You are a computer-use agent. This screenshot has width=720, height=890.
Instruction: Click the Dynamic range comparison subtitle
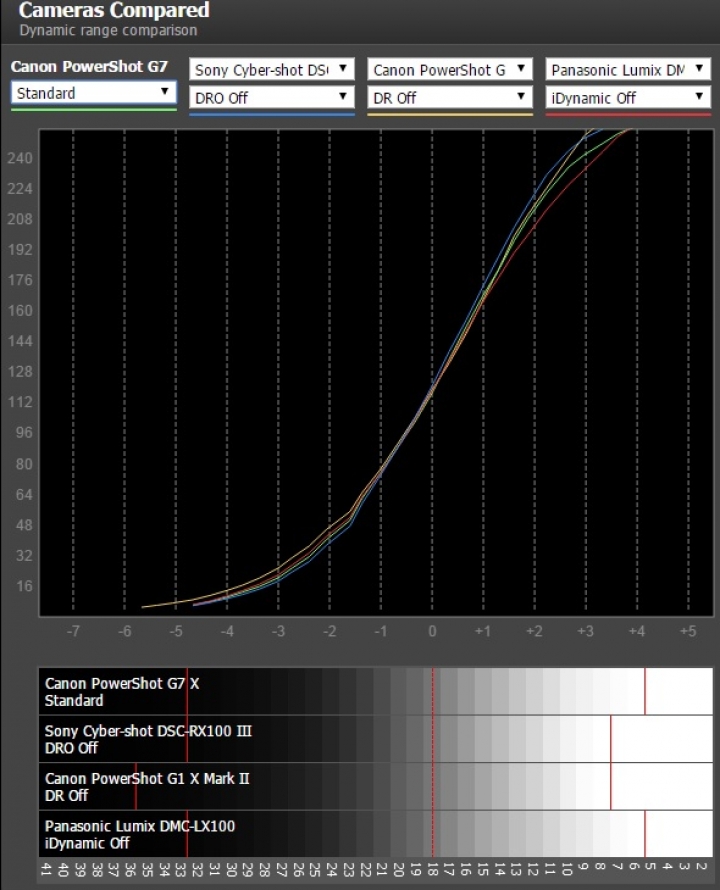[108, 30]
